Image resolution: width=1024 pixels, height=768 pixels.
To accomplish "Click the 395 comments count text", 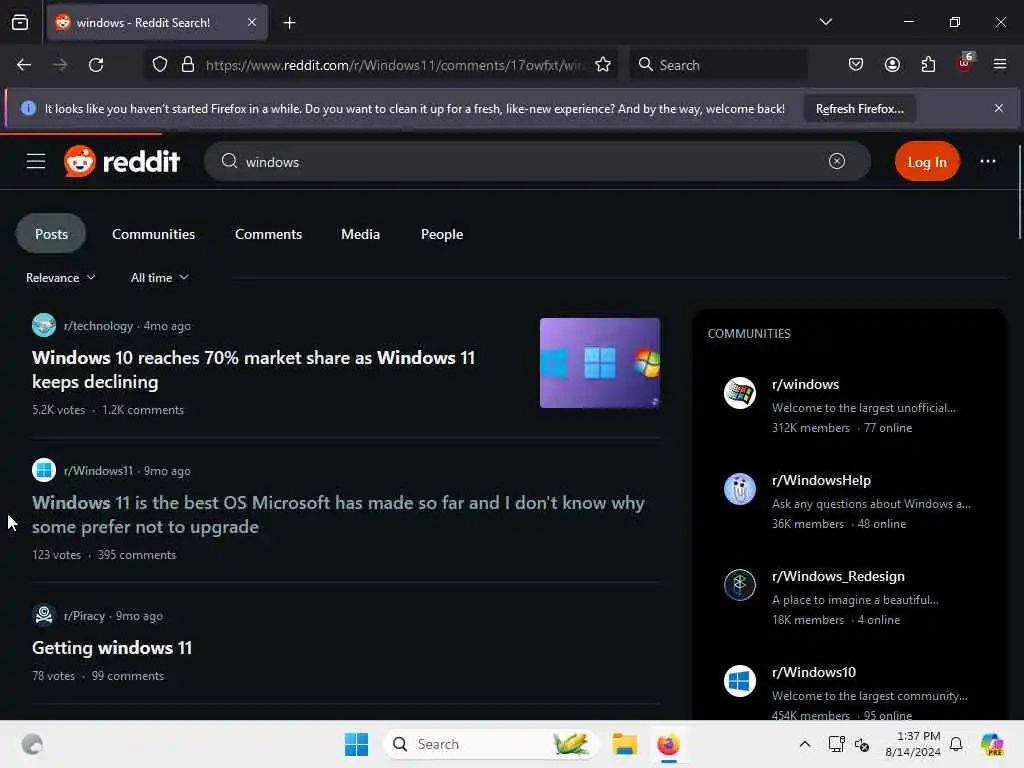I will [136, 554].
